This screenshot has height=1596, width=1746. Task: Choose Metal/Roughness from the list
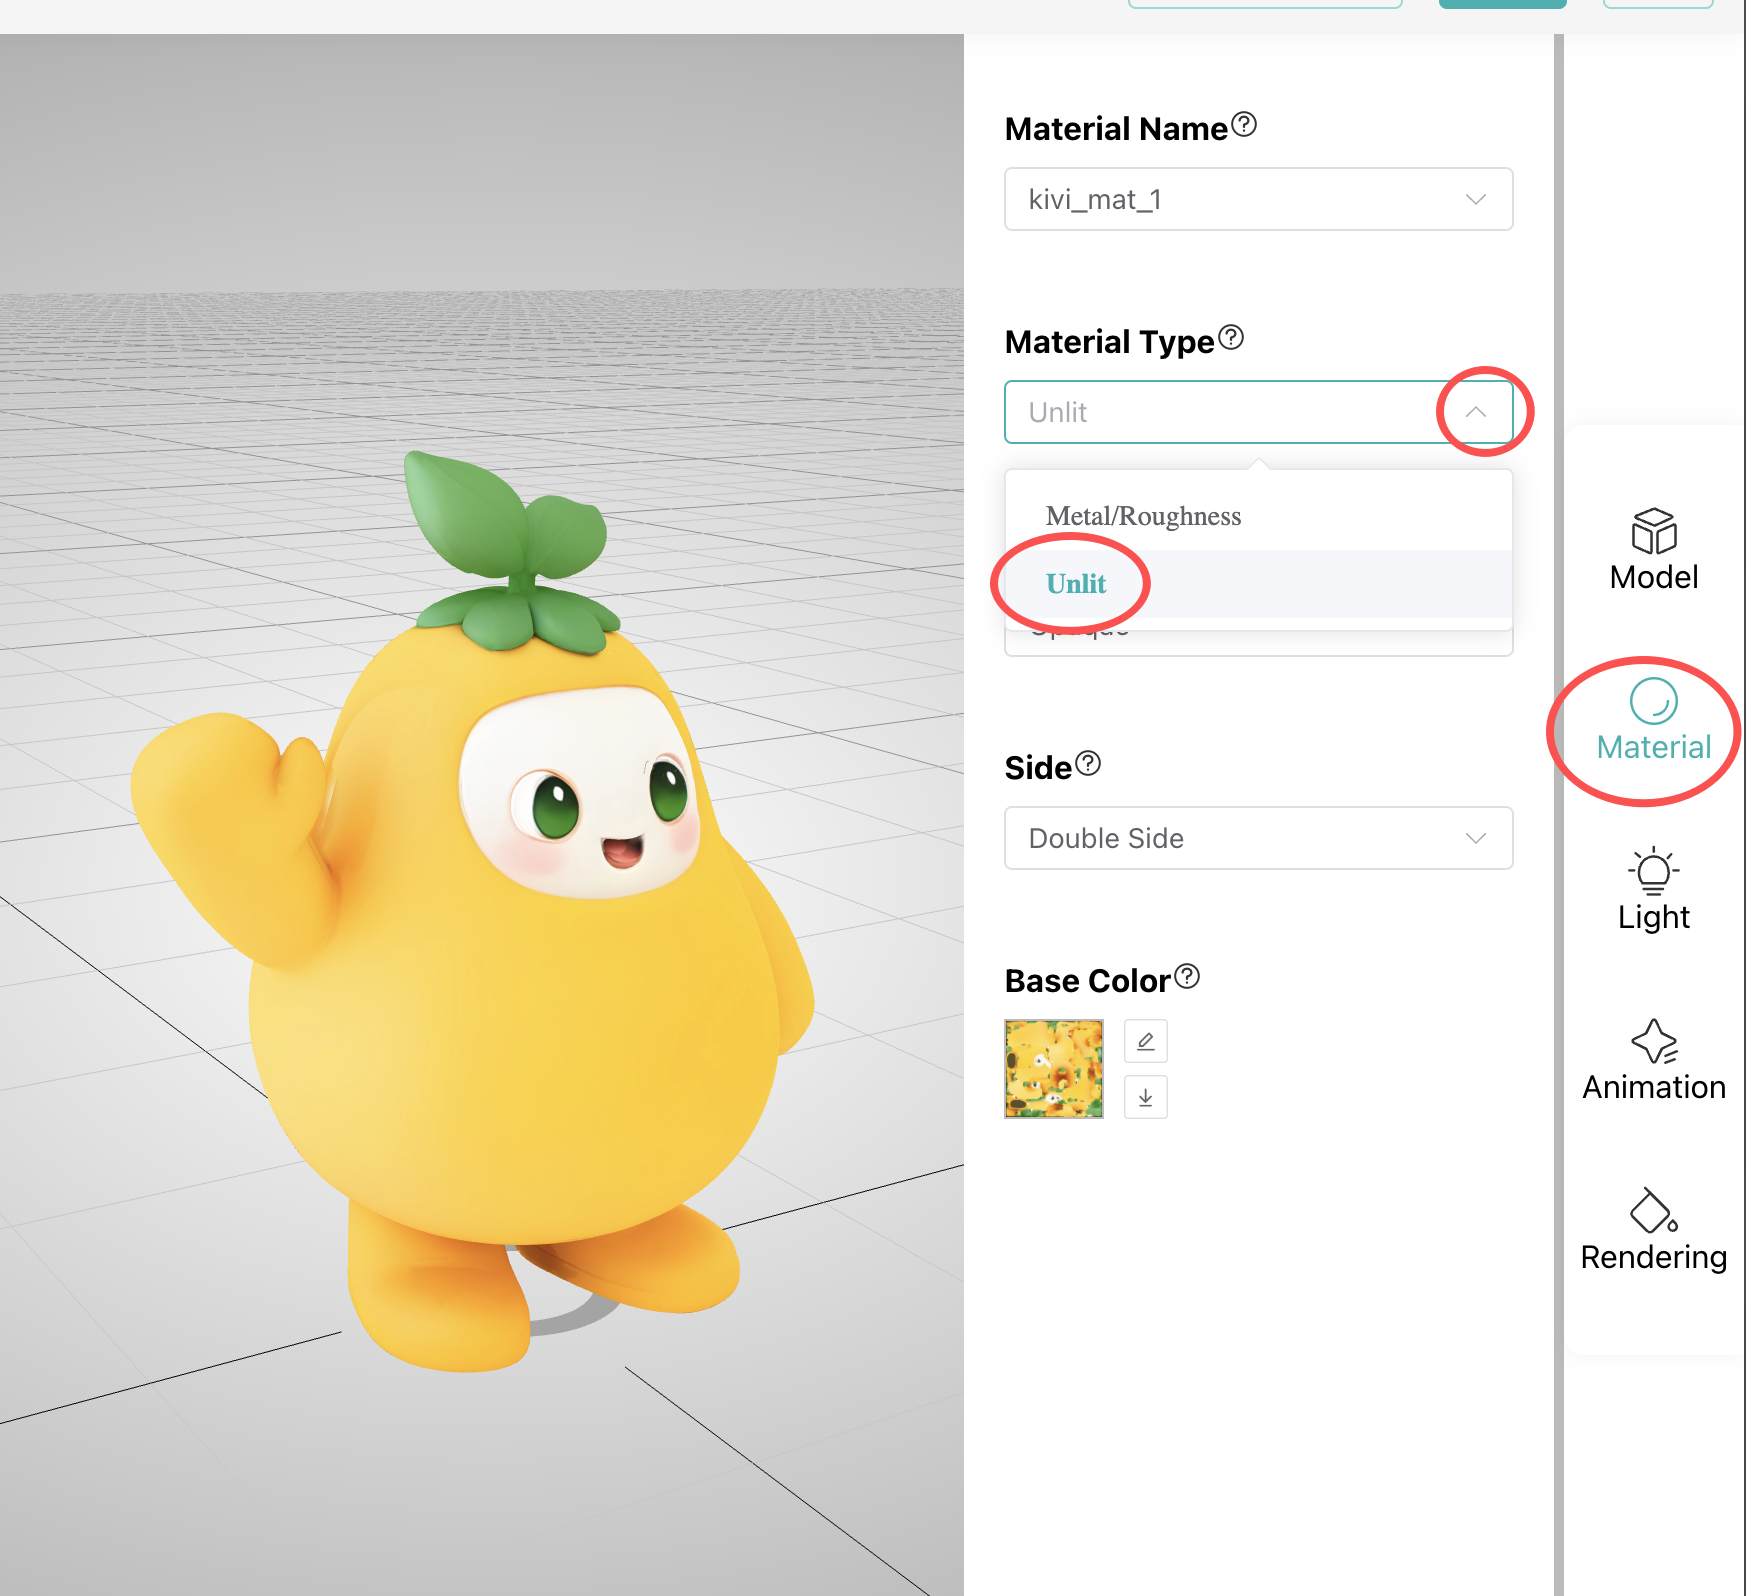[1143, 516]
